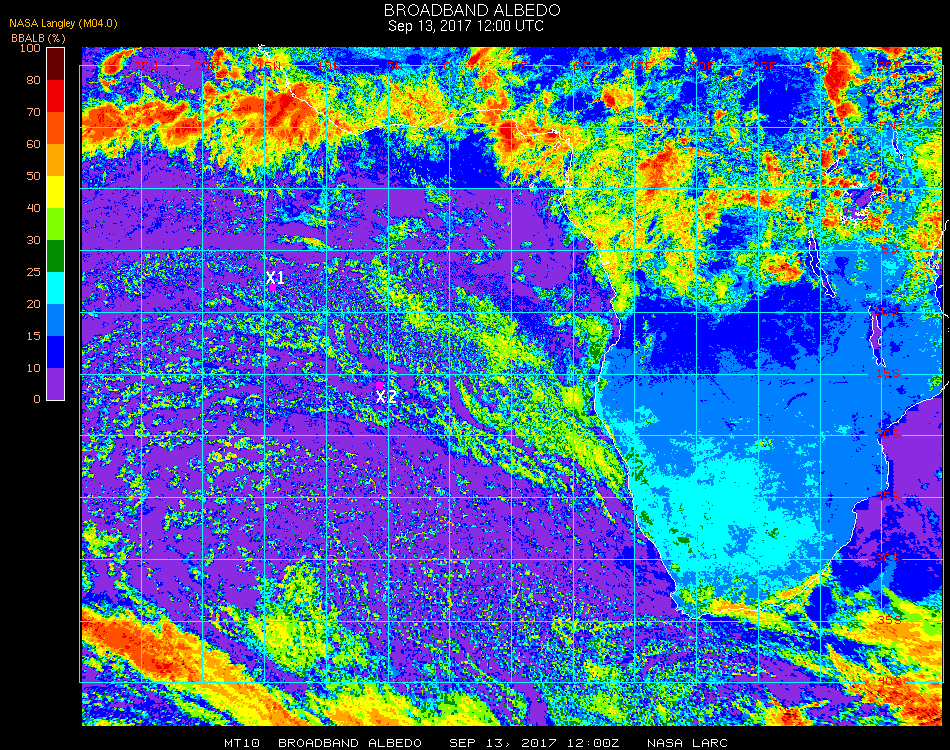Click 'BROADBAND ALBEDO' in the footer caption
The width and height of the screenshot is (950, 750).
tap(350, 743)
